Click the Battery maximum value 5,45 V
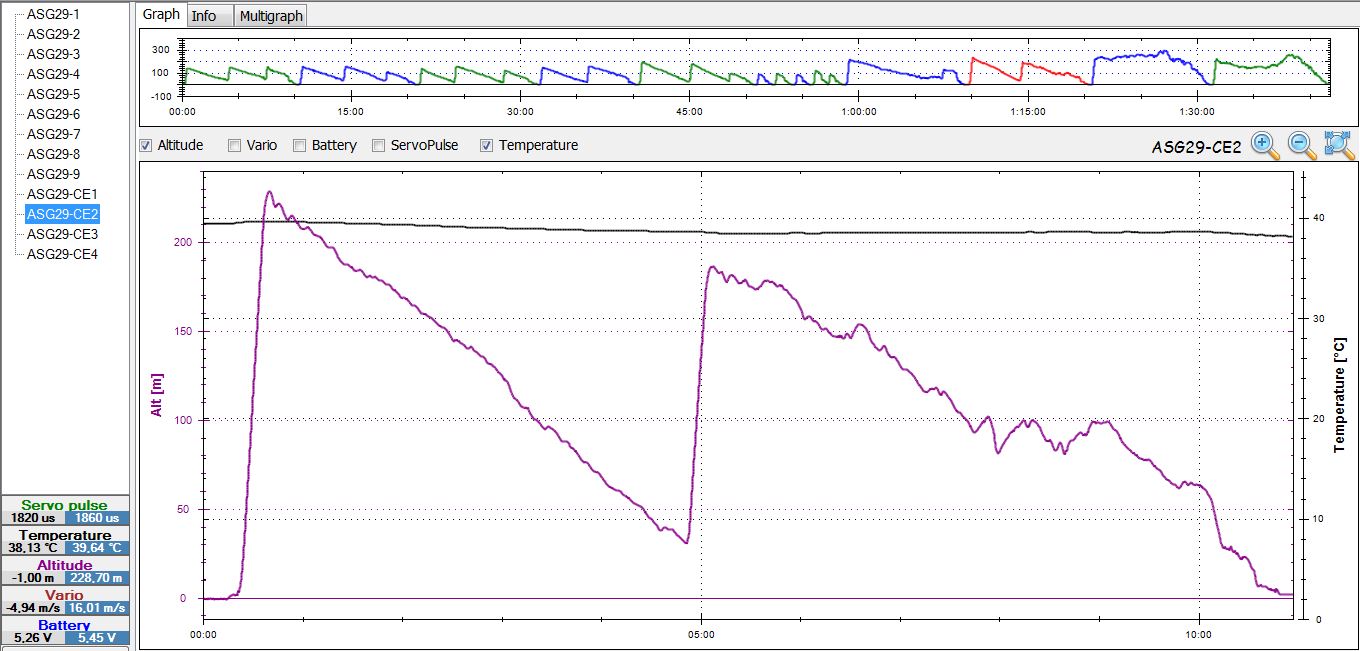The height and width of the screenshot is (651, 1360). (x=96, y=638)
